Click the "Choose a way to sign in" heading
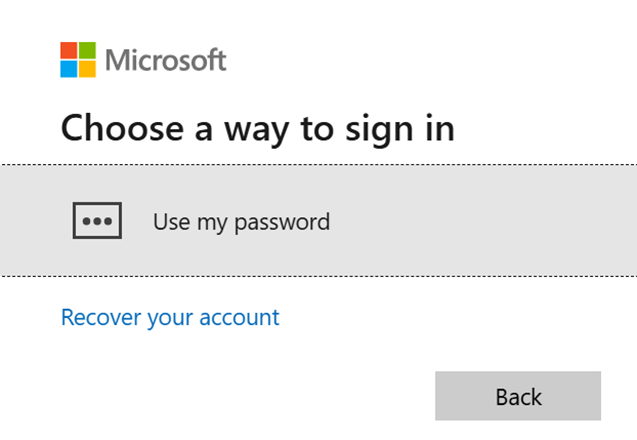Viewport: 637px width, 440px height. pos(258,129)
